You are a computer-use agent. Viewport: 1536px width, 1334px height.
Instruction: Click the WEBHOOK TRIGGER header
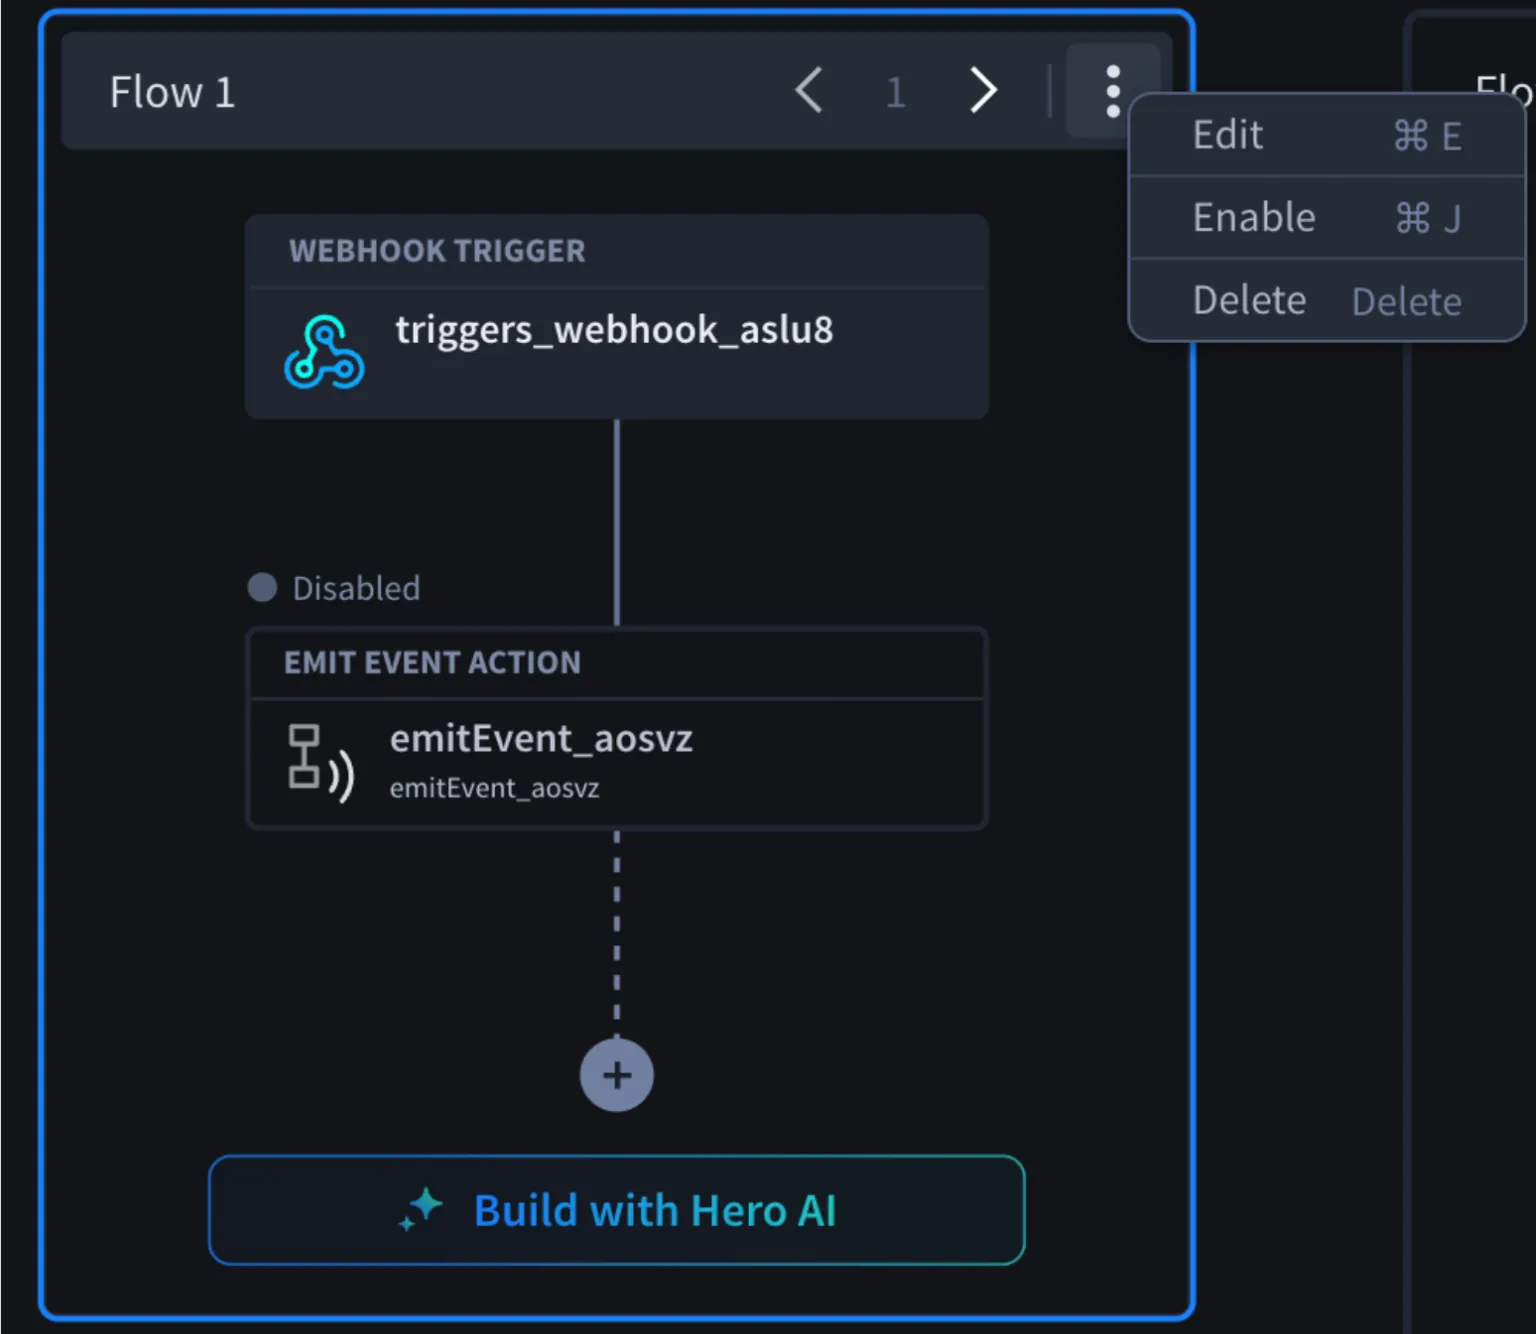click(437, 251)
